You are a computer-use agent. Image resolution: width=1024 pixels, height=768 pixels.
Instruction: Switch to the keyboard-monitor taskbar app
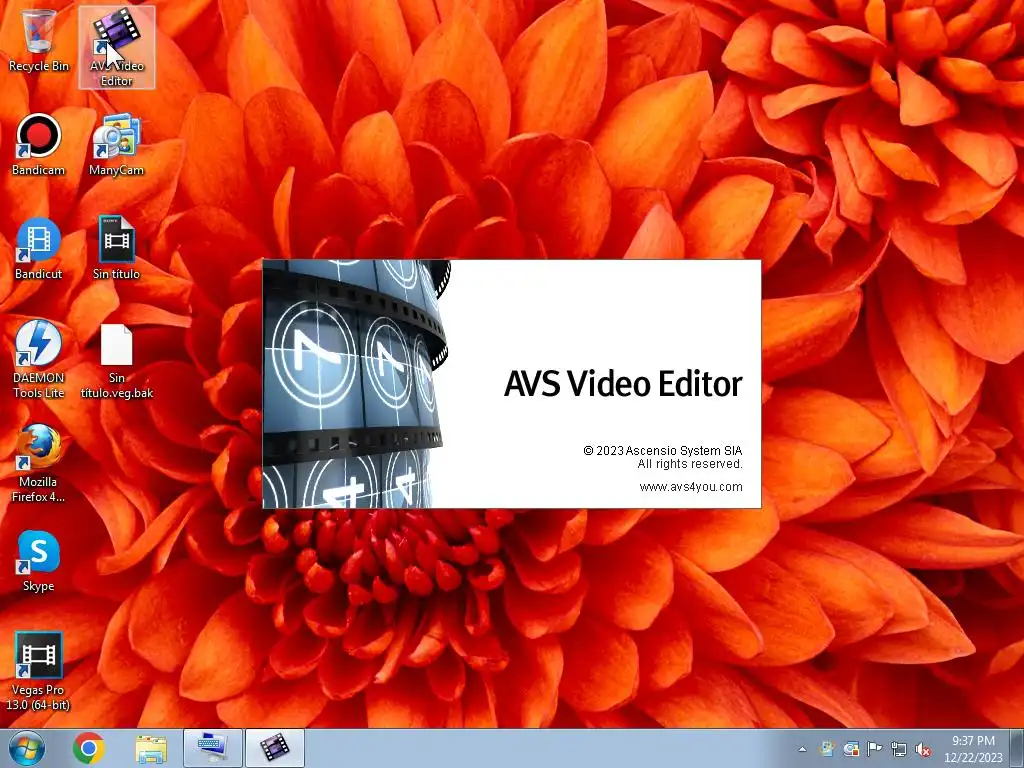coord(213,748)
